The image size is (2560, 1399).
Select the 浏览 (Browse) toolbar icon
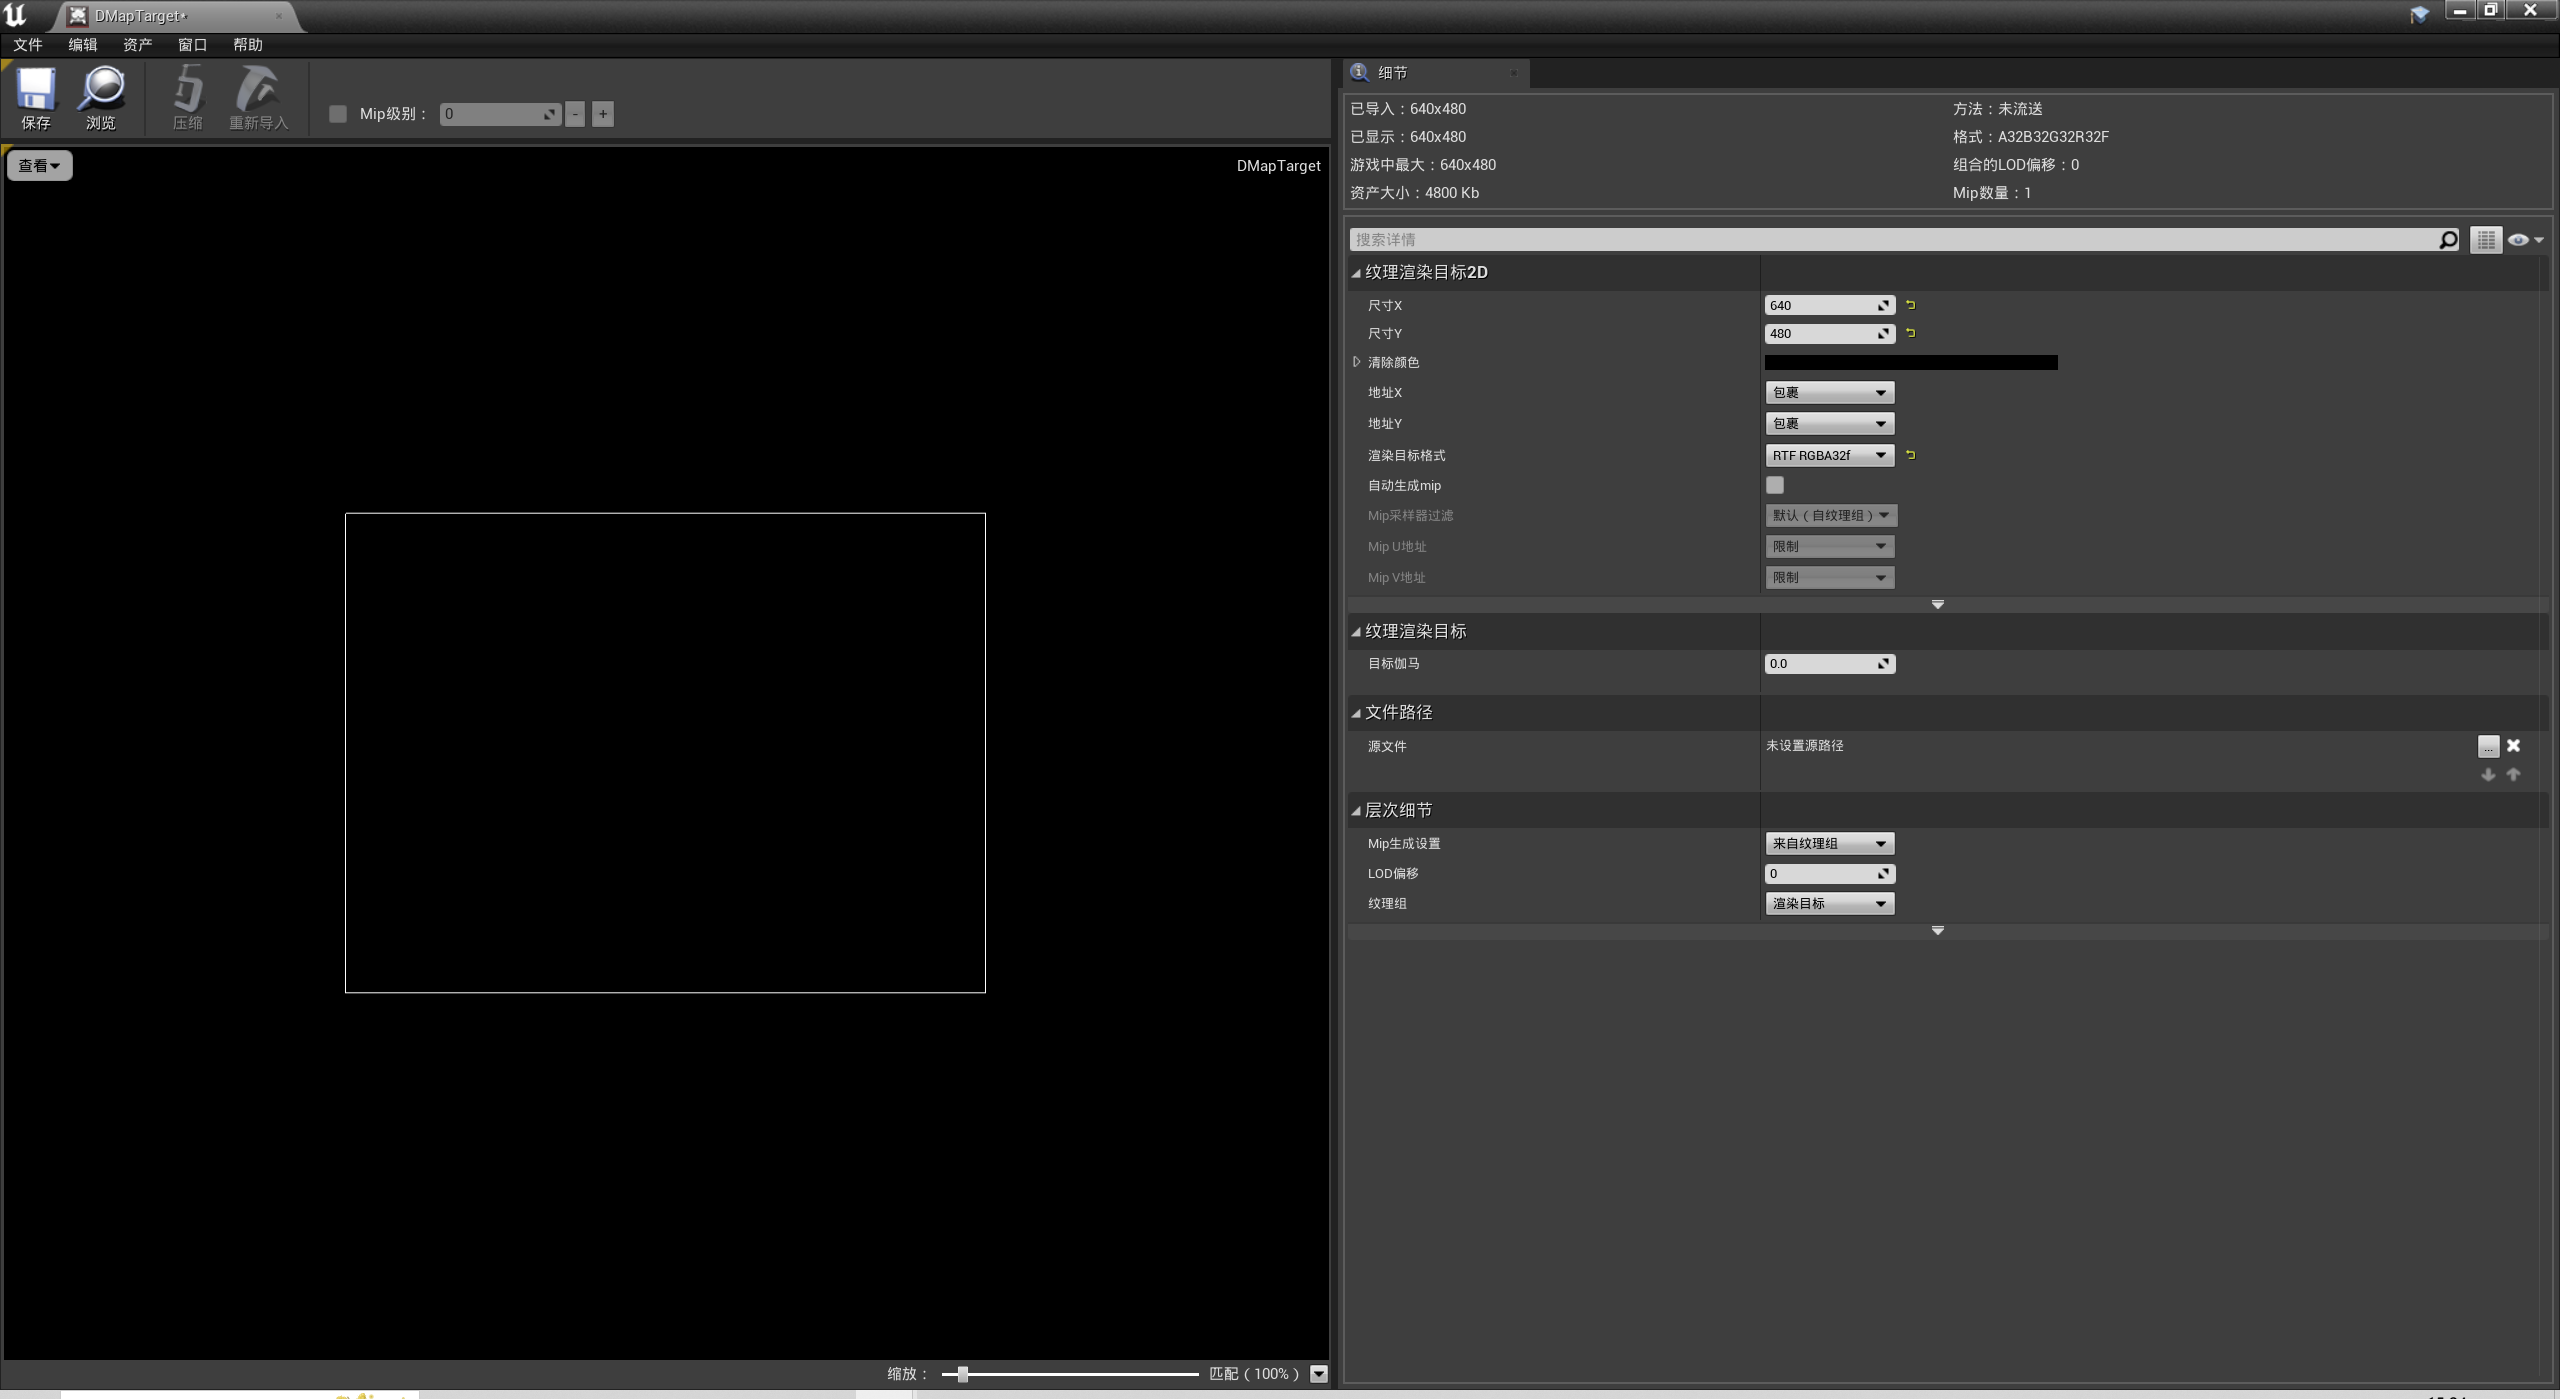102,97
